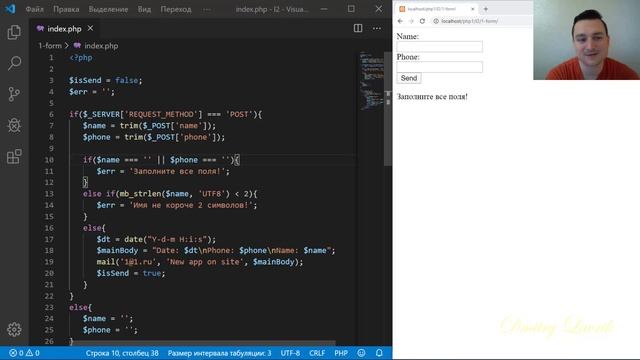Click the $isSend = true; line
The width and height of the screenshot is (640, 360).
pos(131,273)
